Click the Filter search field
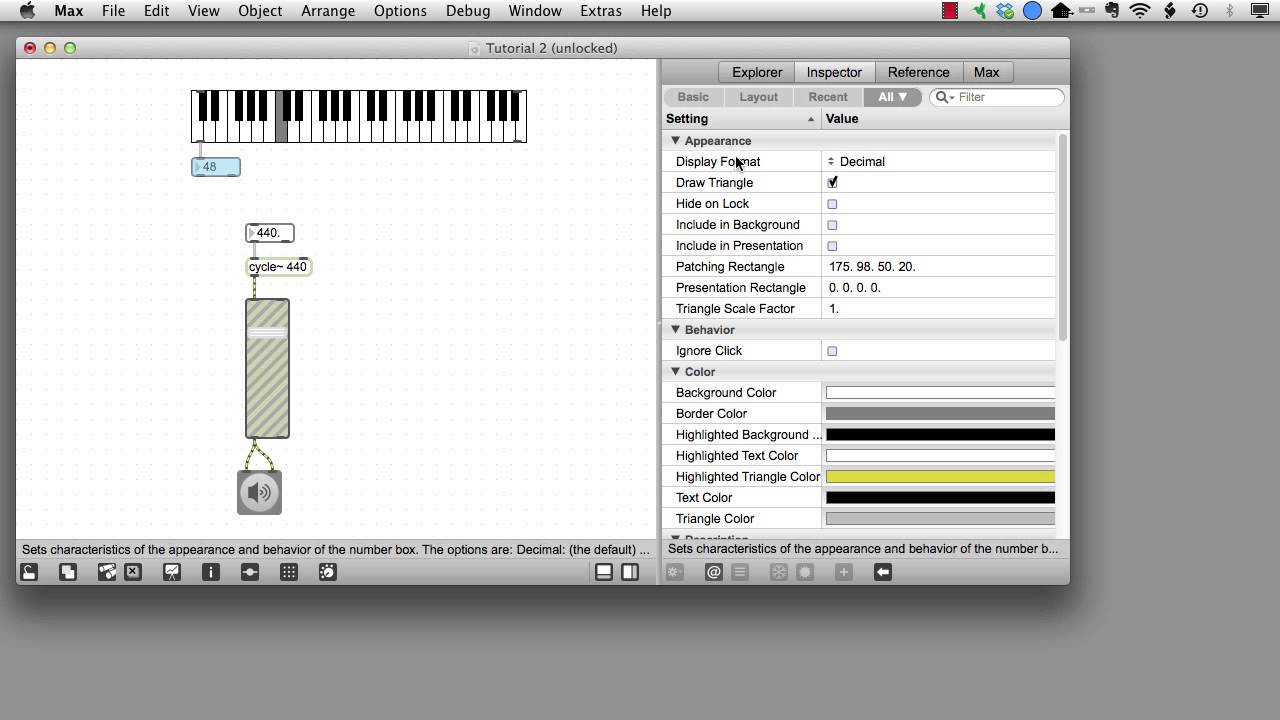This screenshot has width=1280, height=720. pos(997,97)
